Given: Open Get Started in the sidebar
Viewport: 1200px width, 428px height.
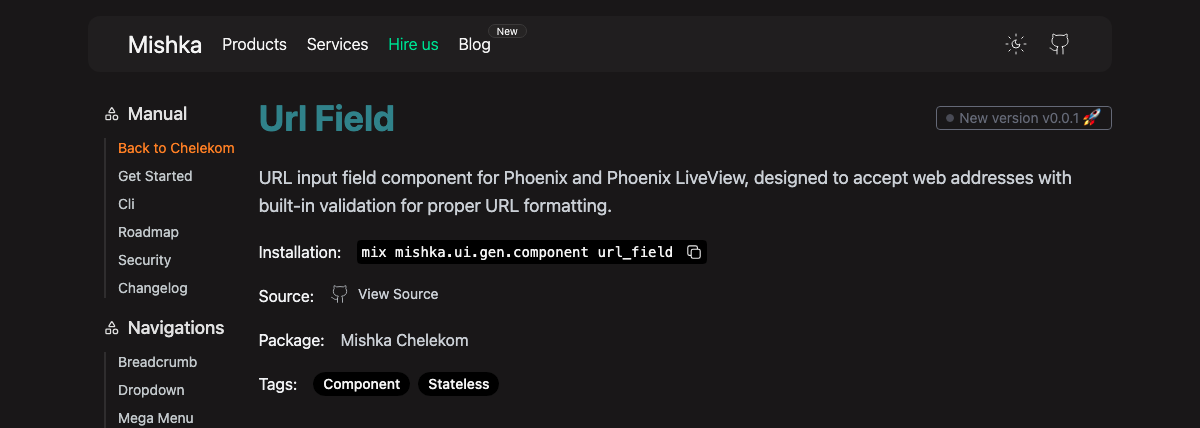Looking at the screenshot, I should 155,176.
